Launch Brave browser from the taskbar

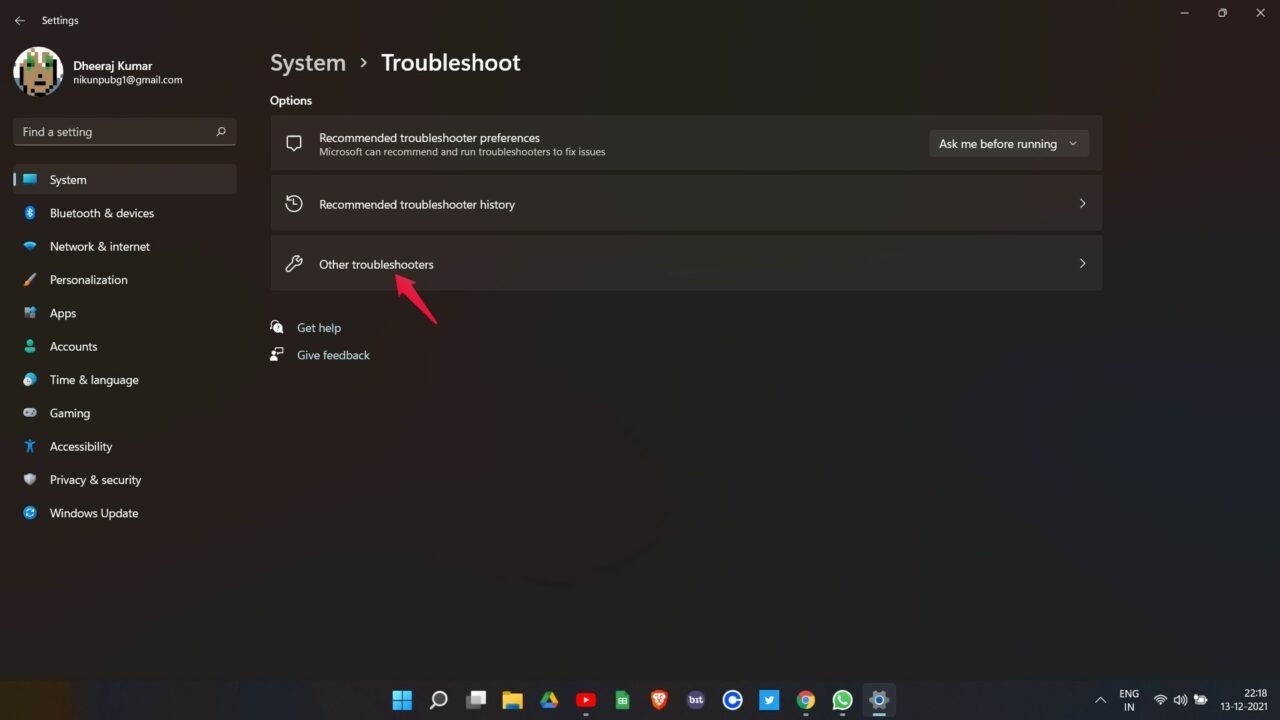pyautogui.click(x=659, y=700)
